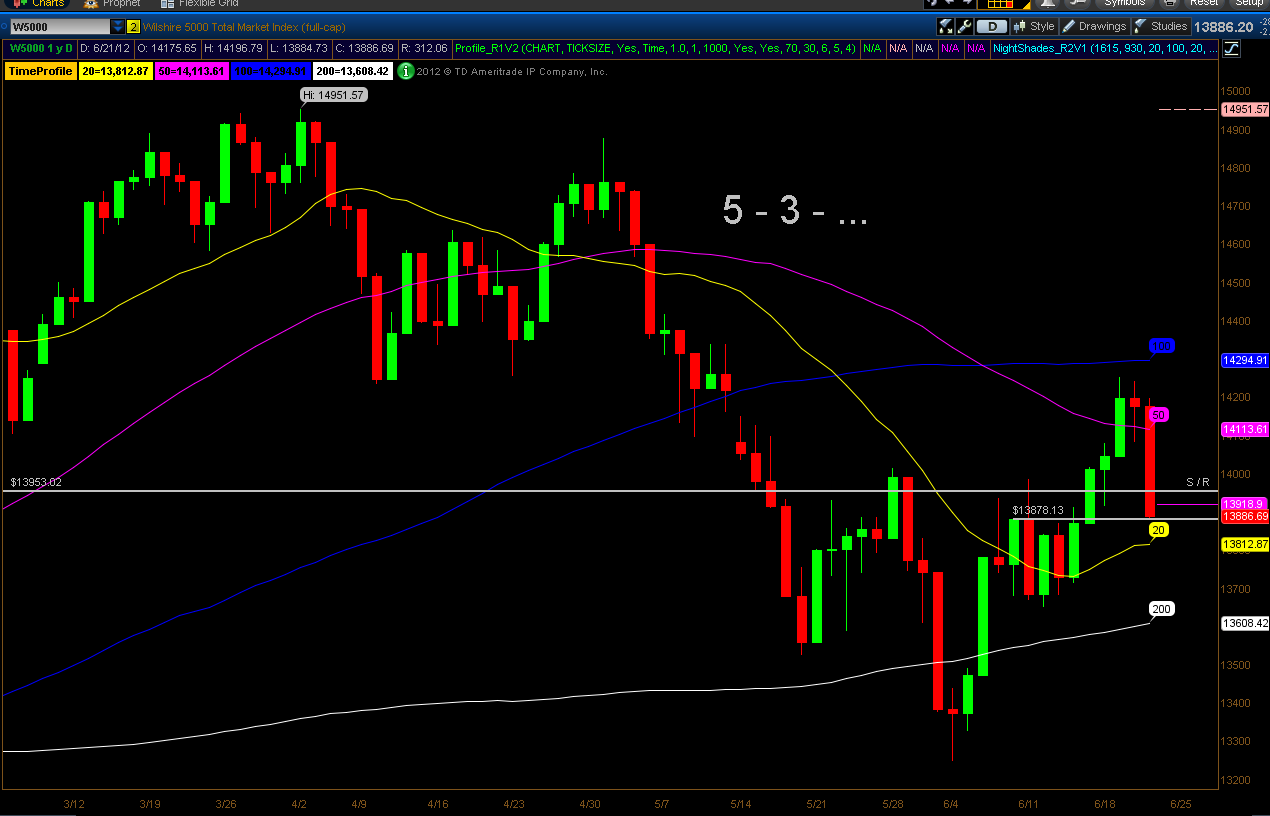
Task: Click Wilshire 5000 Total Market Index description
Action: (x=242, y=27)
